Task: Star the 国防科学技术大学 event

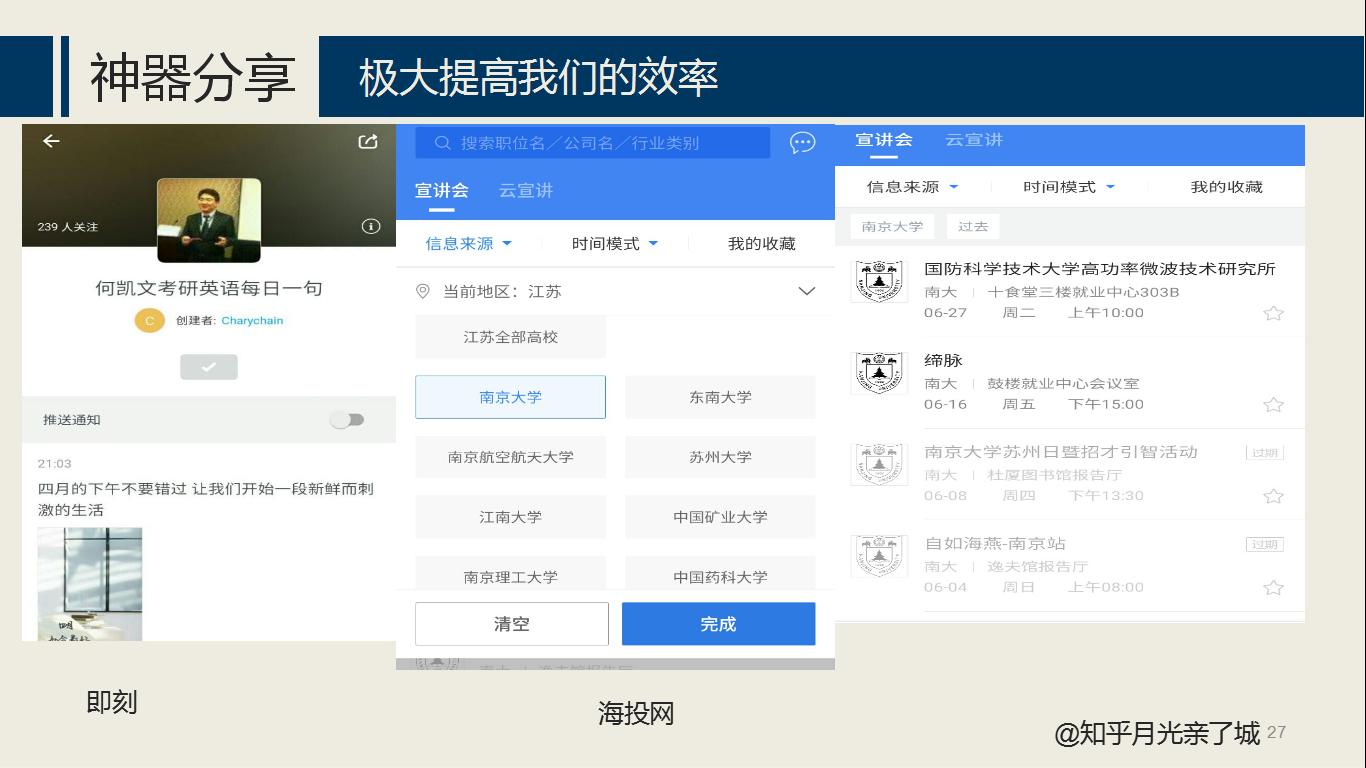Action: tap(1273, 313)
